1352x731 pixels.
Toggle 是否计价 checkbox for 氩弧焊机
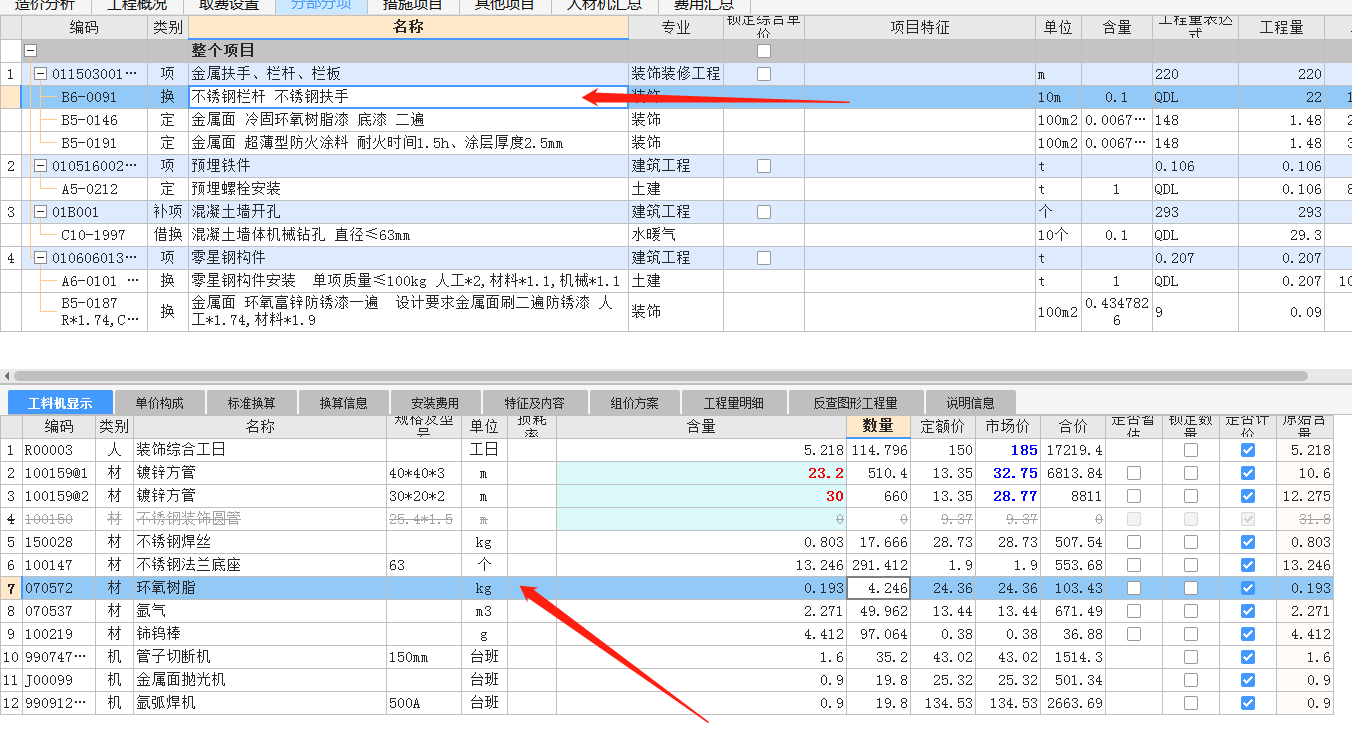point(1248,703)
